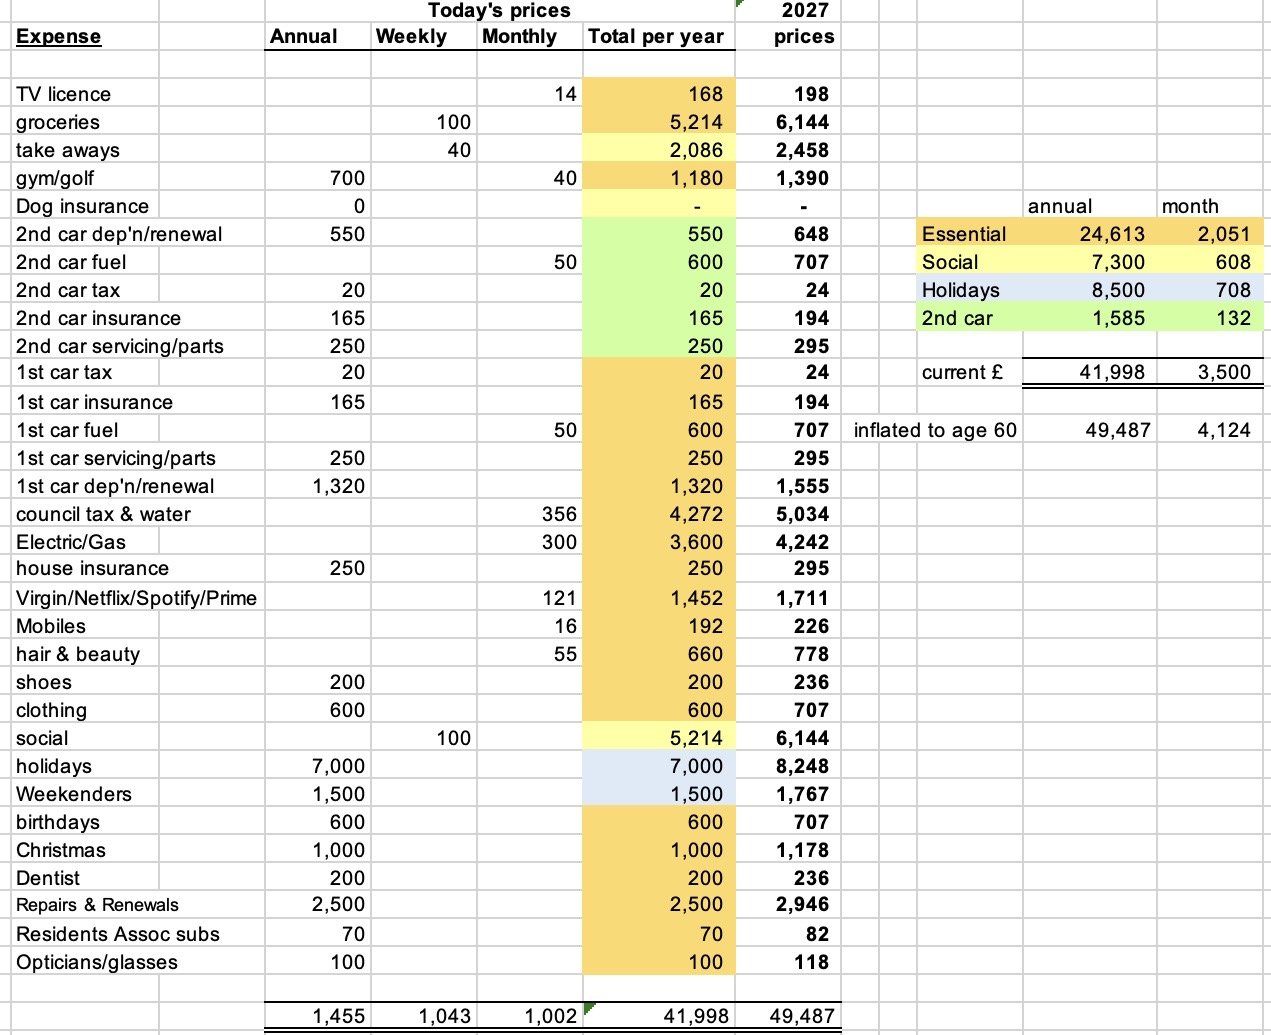Select the take aways total 2,086

(696, 150)
